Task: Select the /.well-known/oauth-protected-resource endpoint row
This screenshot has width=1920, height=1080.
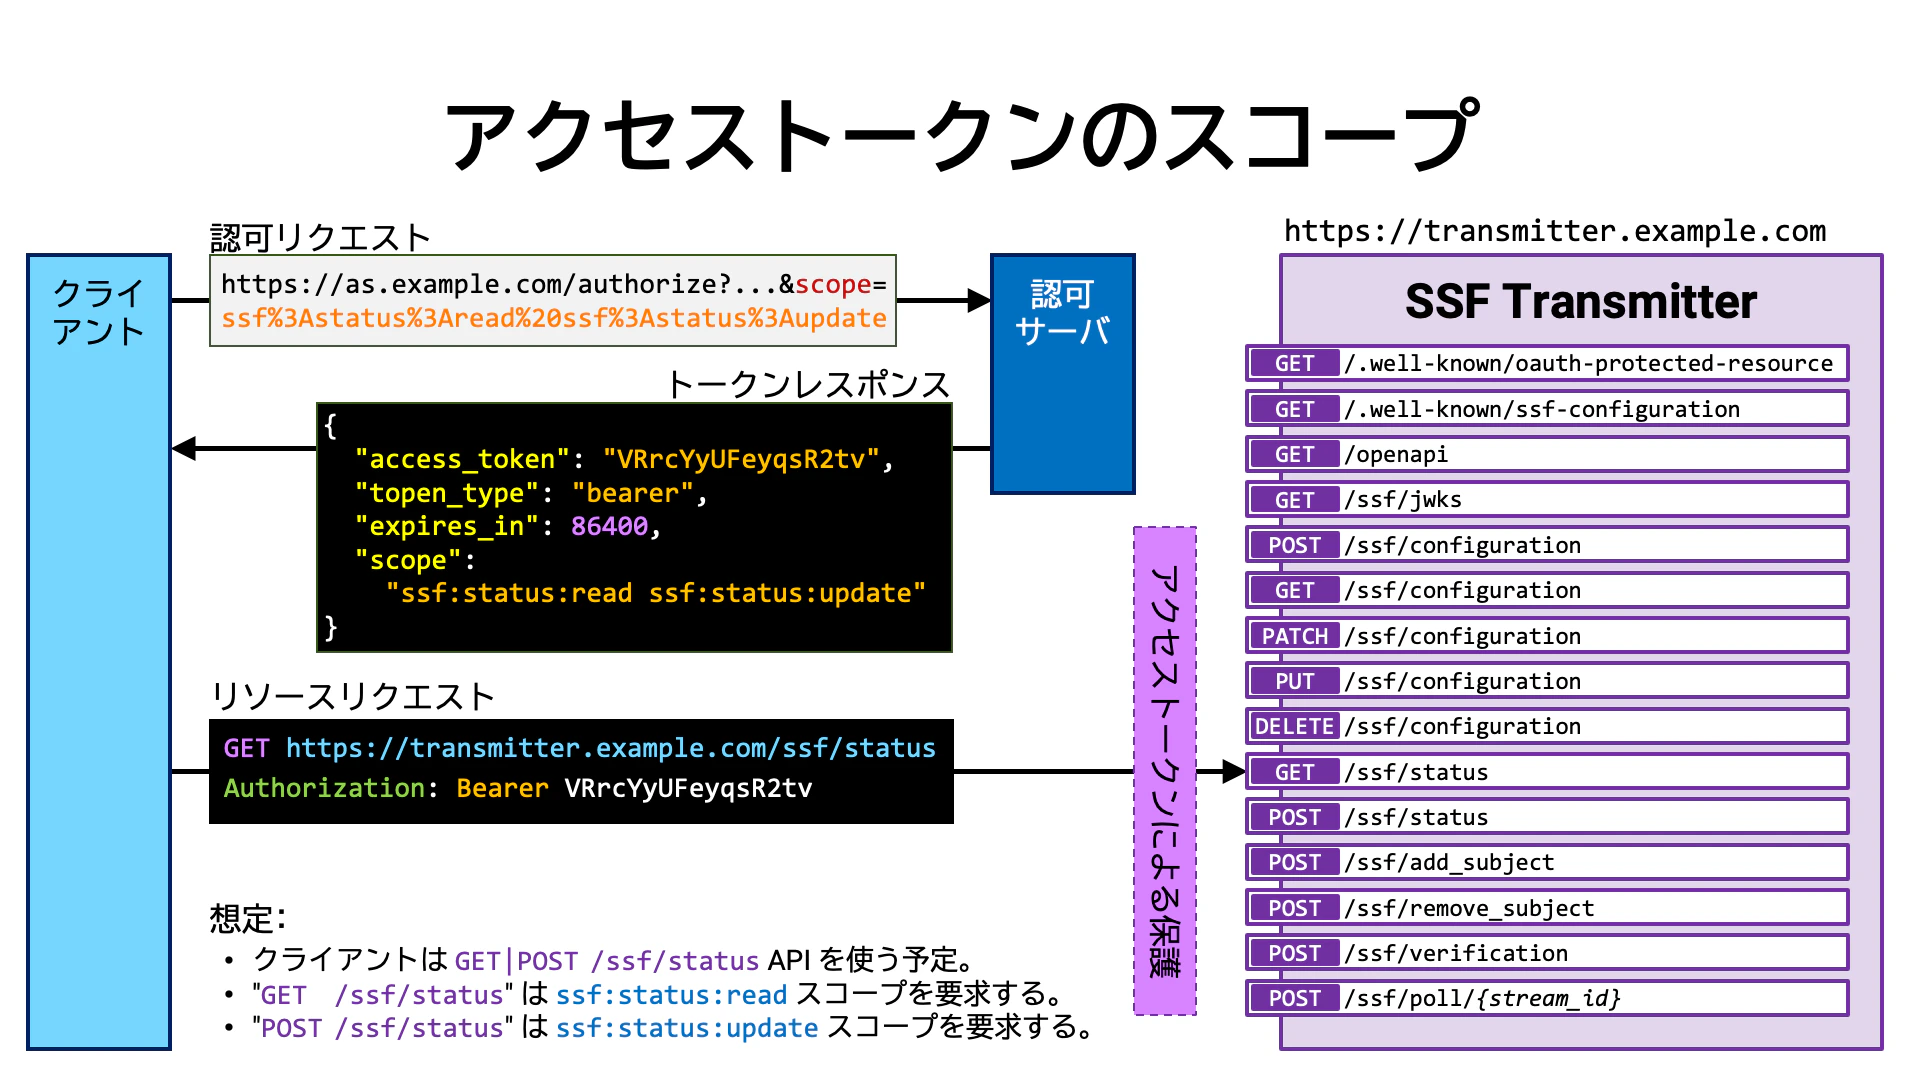Action: (x=1588, y=364)
